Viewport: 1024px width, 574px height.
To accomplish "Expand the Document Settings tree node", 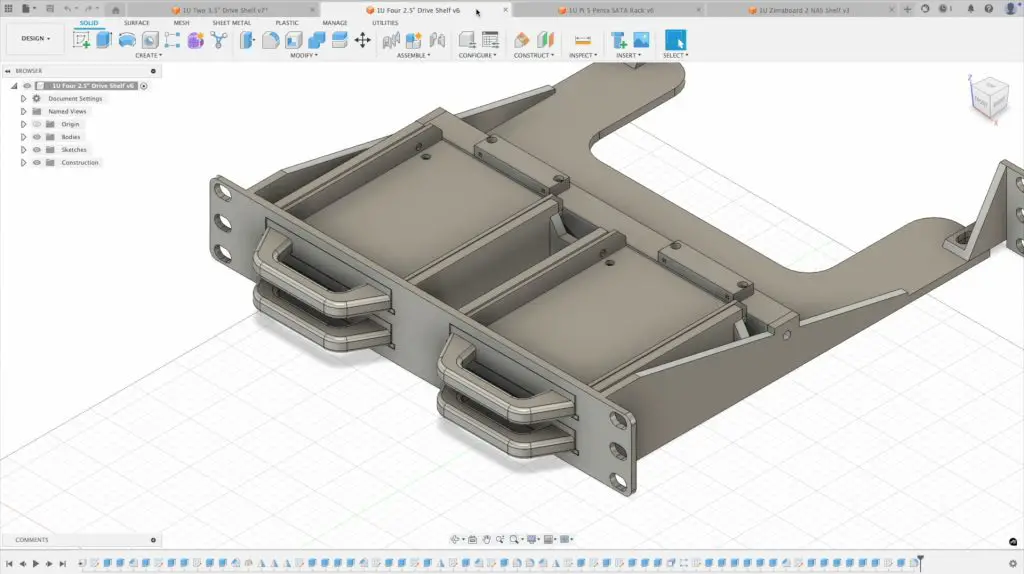I will [23, 99].
